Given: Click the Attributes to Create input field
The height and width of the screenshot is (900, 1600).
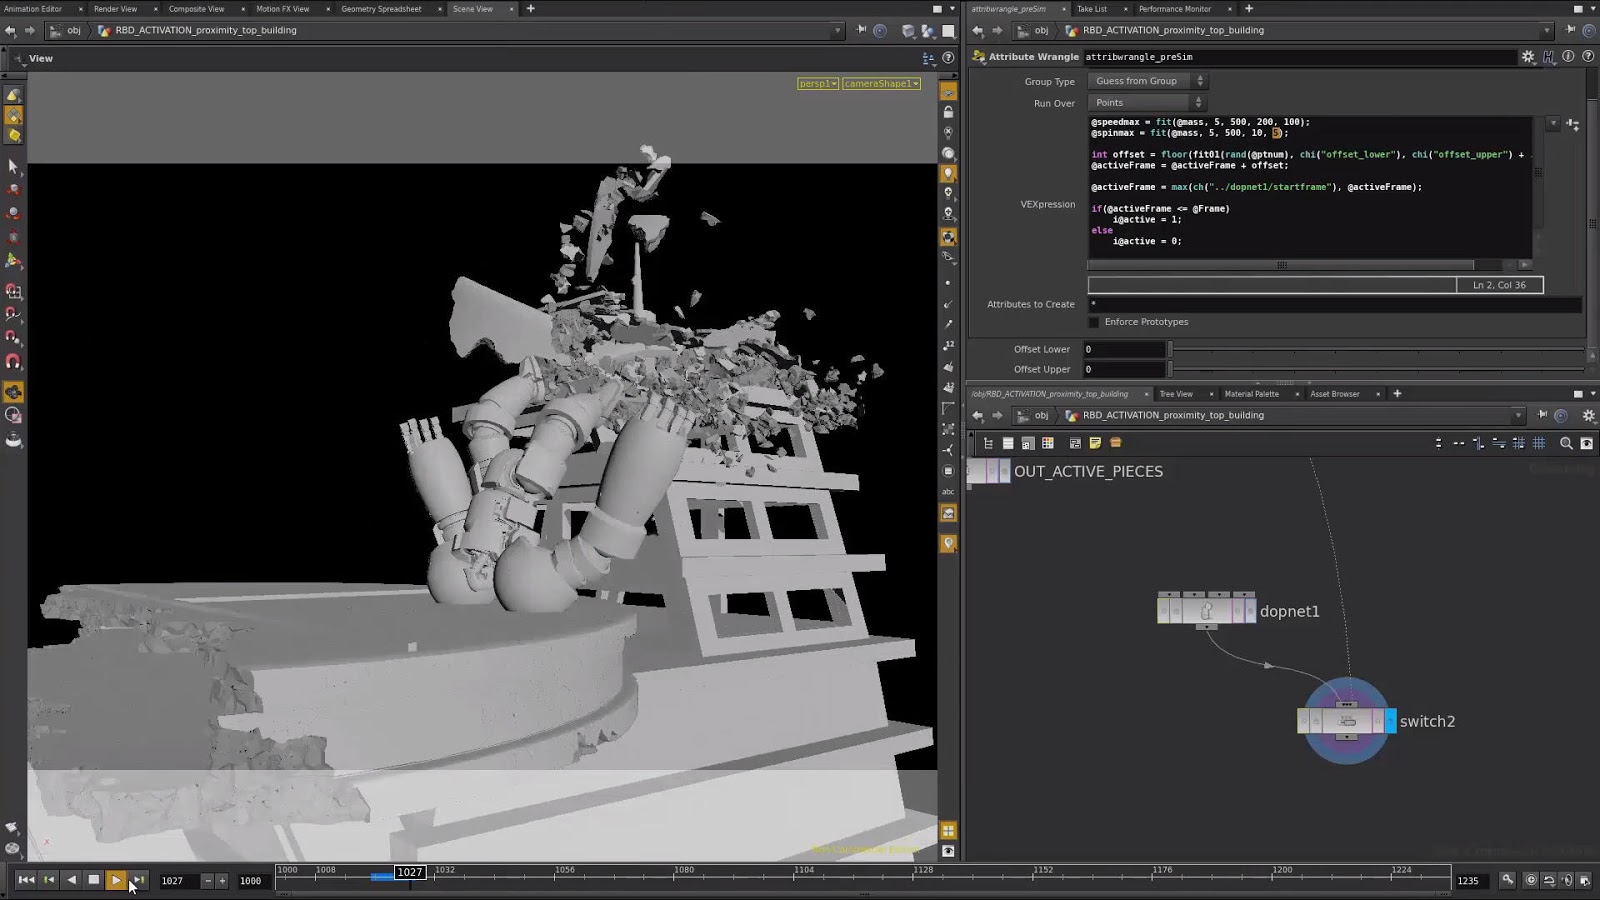Looking at the screenshot, I should click(x=1334, y=304).
